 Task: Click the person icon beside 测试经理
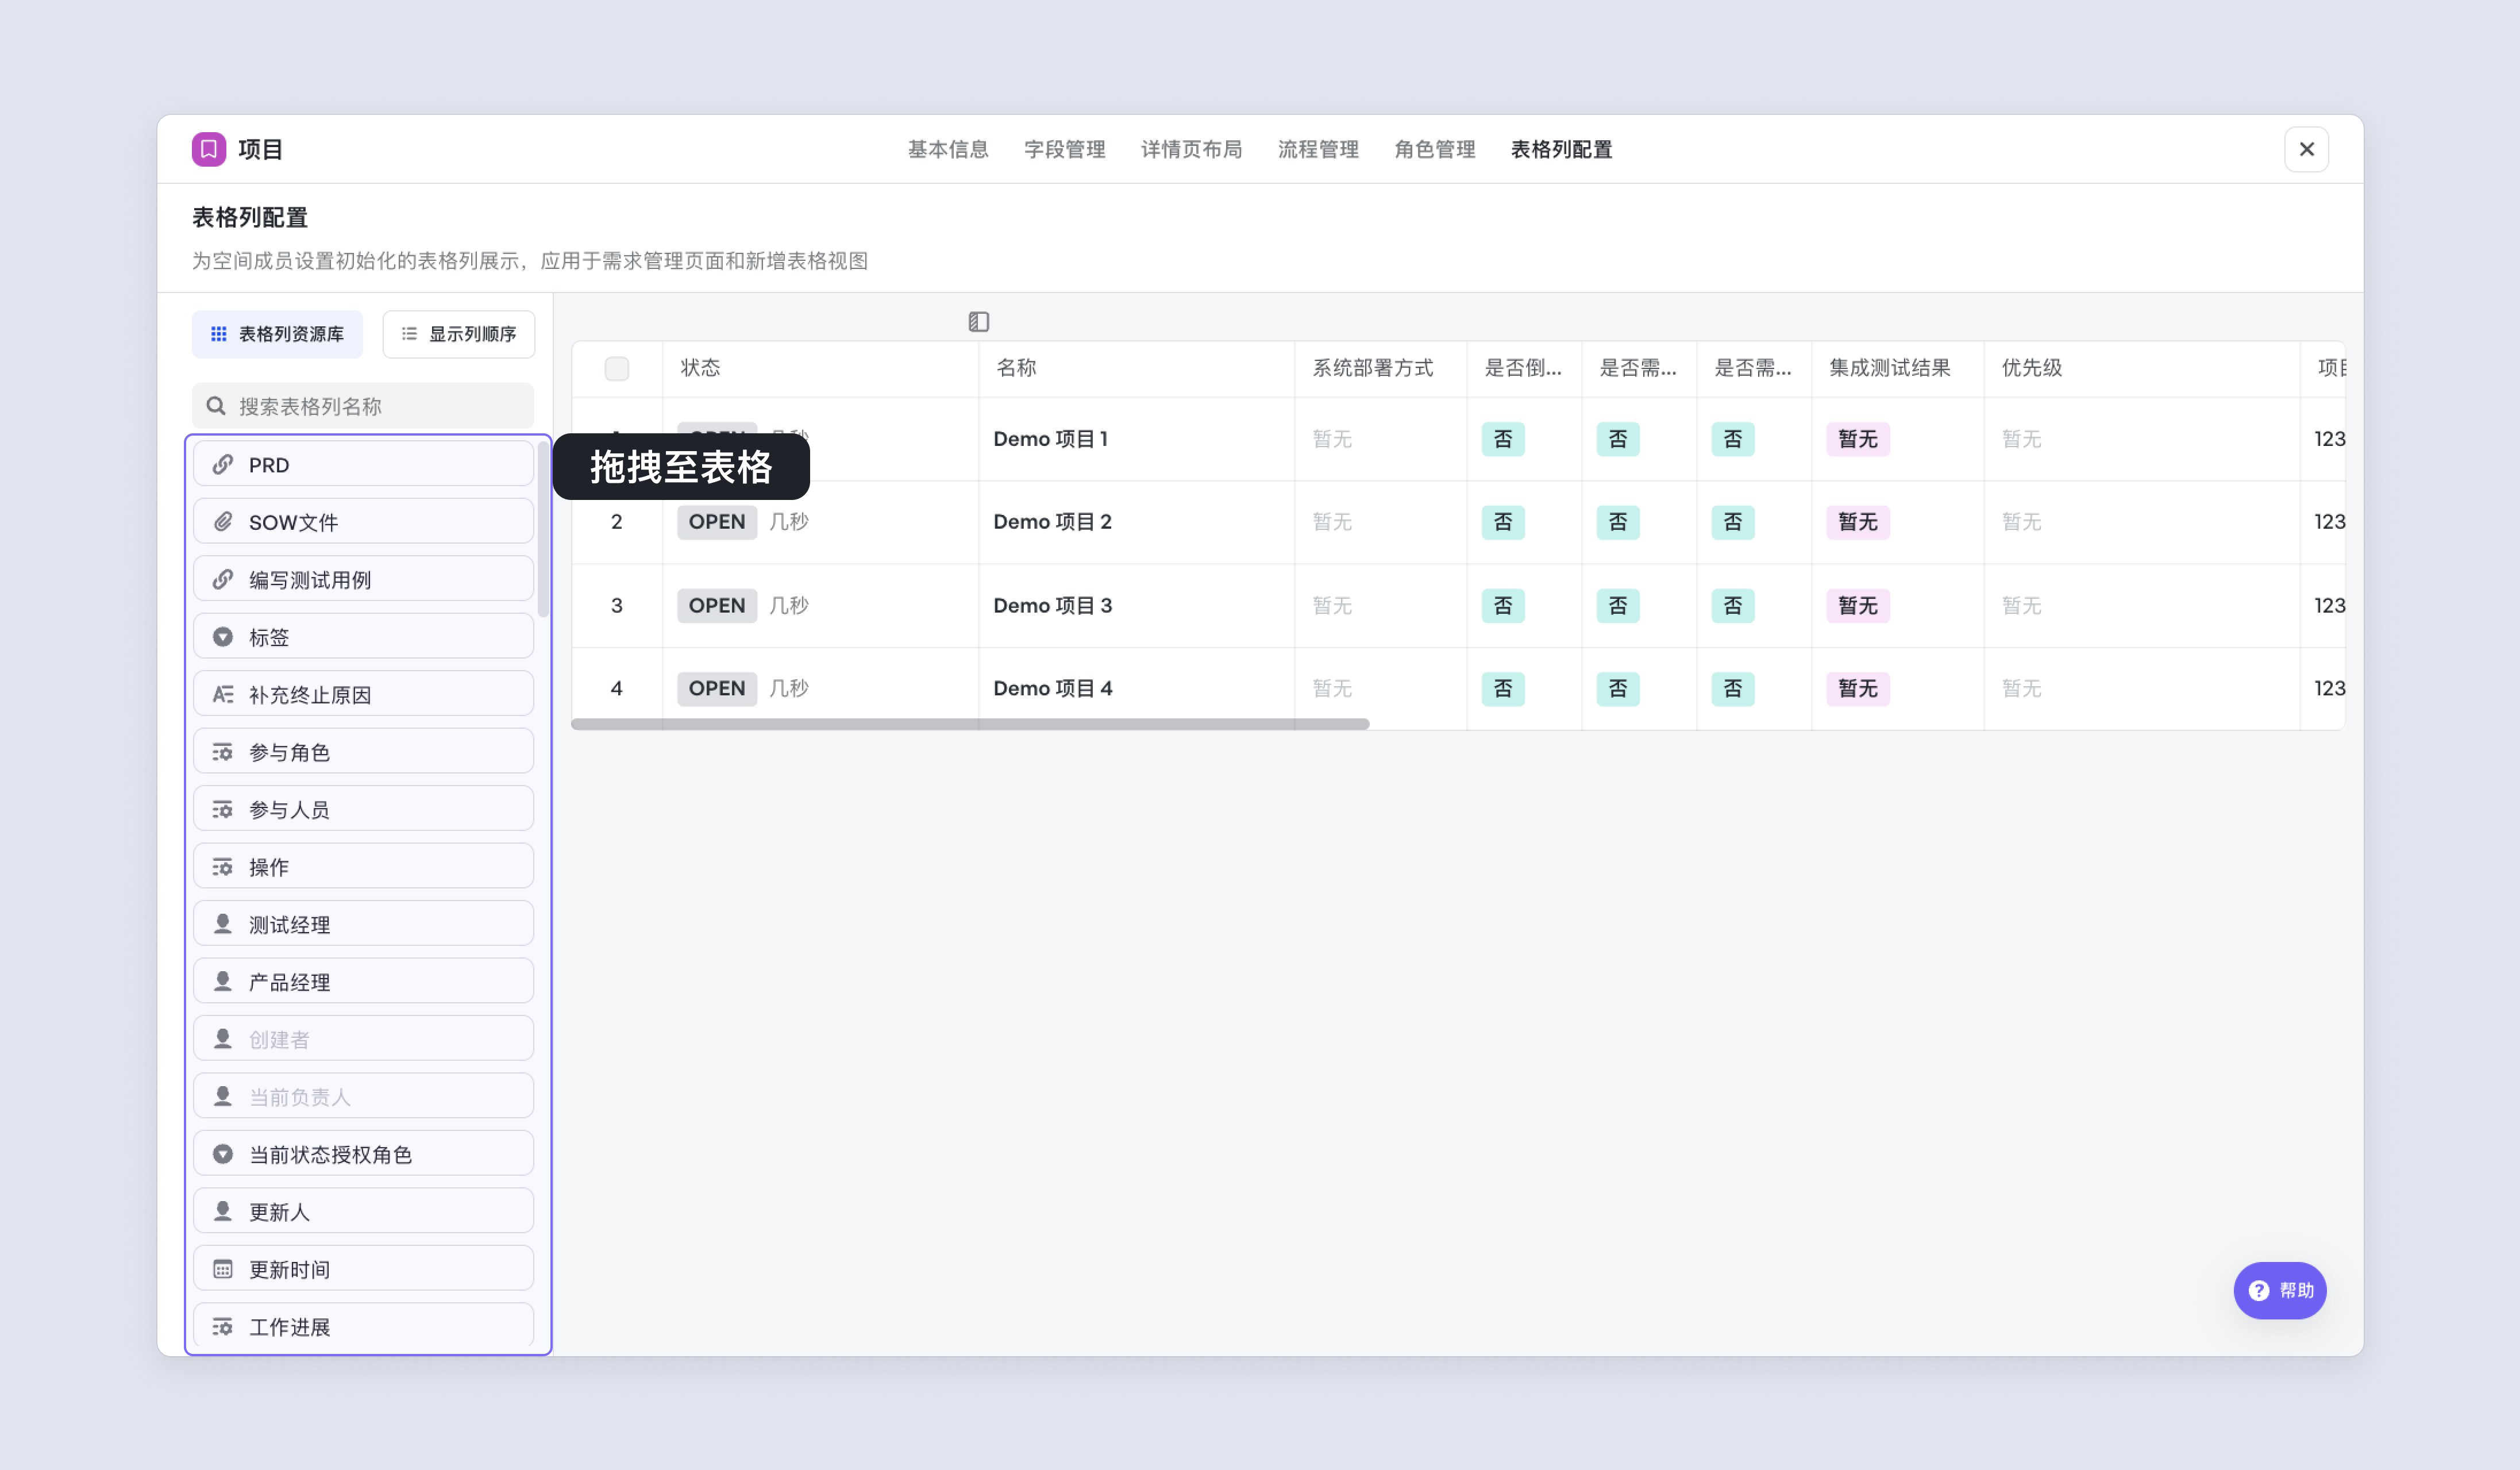point(223,924)
